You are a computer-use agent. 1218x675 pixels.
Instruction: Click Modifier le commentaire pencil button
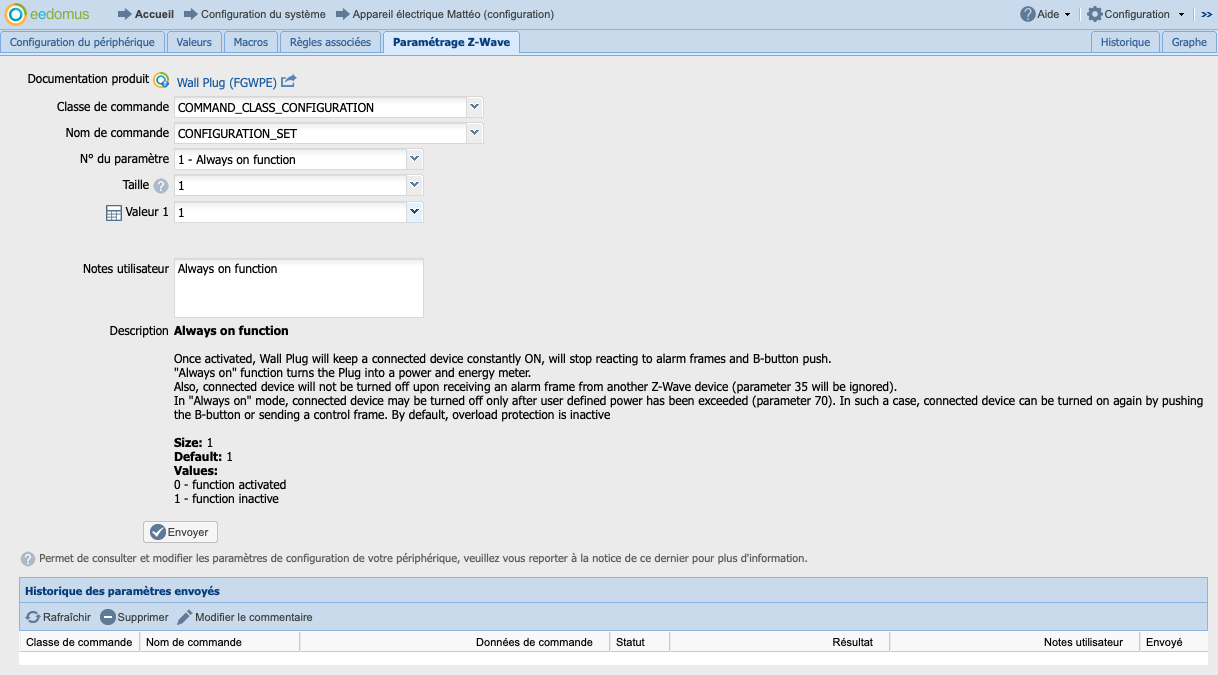[x=245, y=617]
